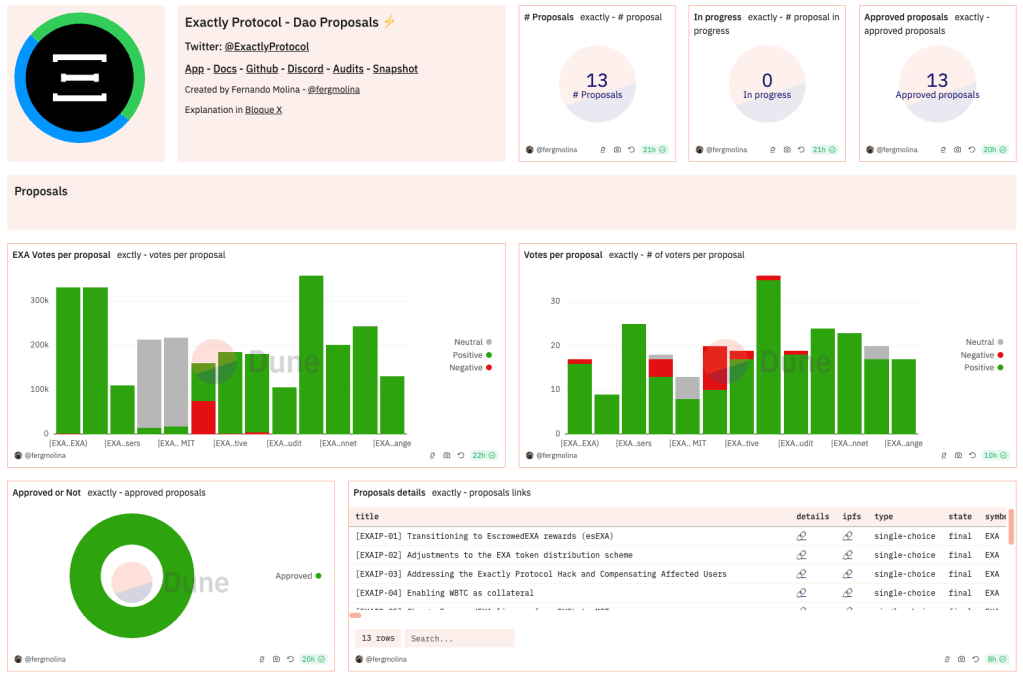The width and height of the screenshot is (1023, 678).
Task: Click the table Search input field
Action: [x=458, y=638]
